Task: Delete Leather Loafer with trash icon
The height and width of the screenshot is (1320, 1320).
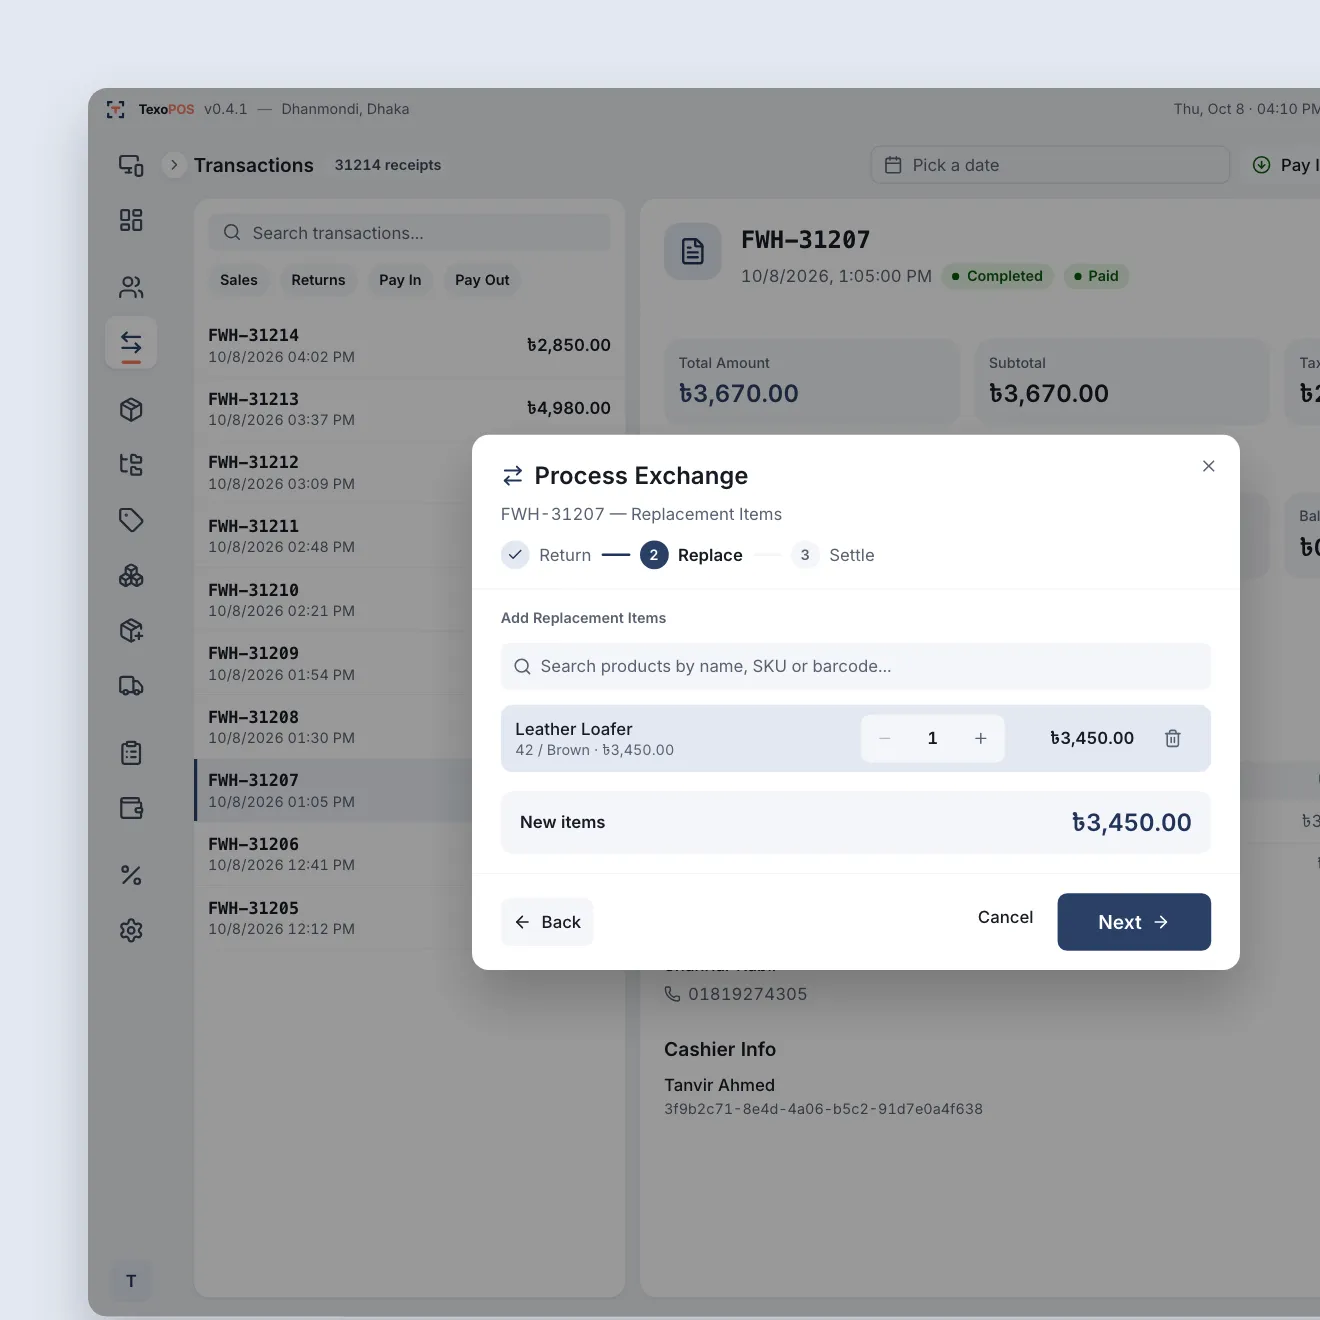Action: 1173,738
